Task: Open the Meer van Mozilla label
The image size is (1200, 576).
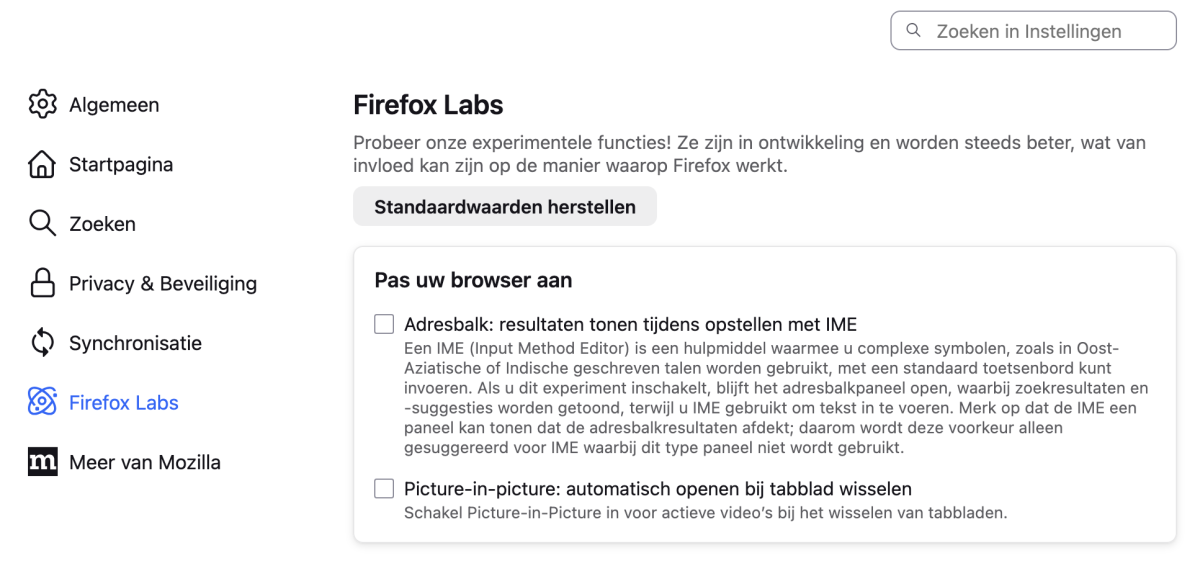Action: pyautogui.click(x=145, y=462)
